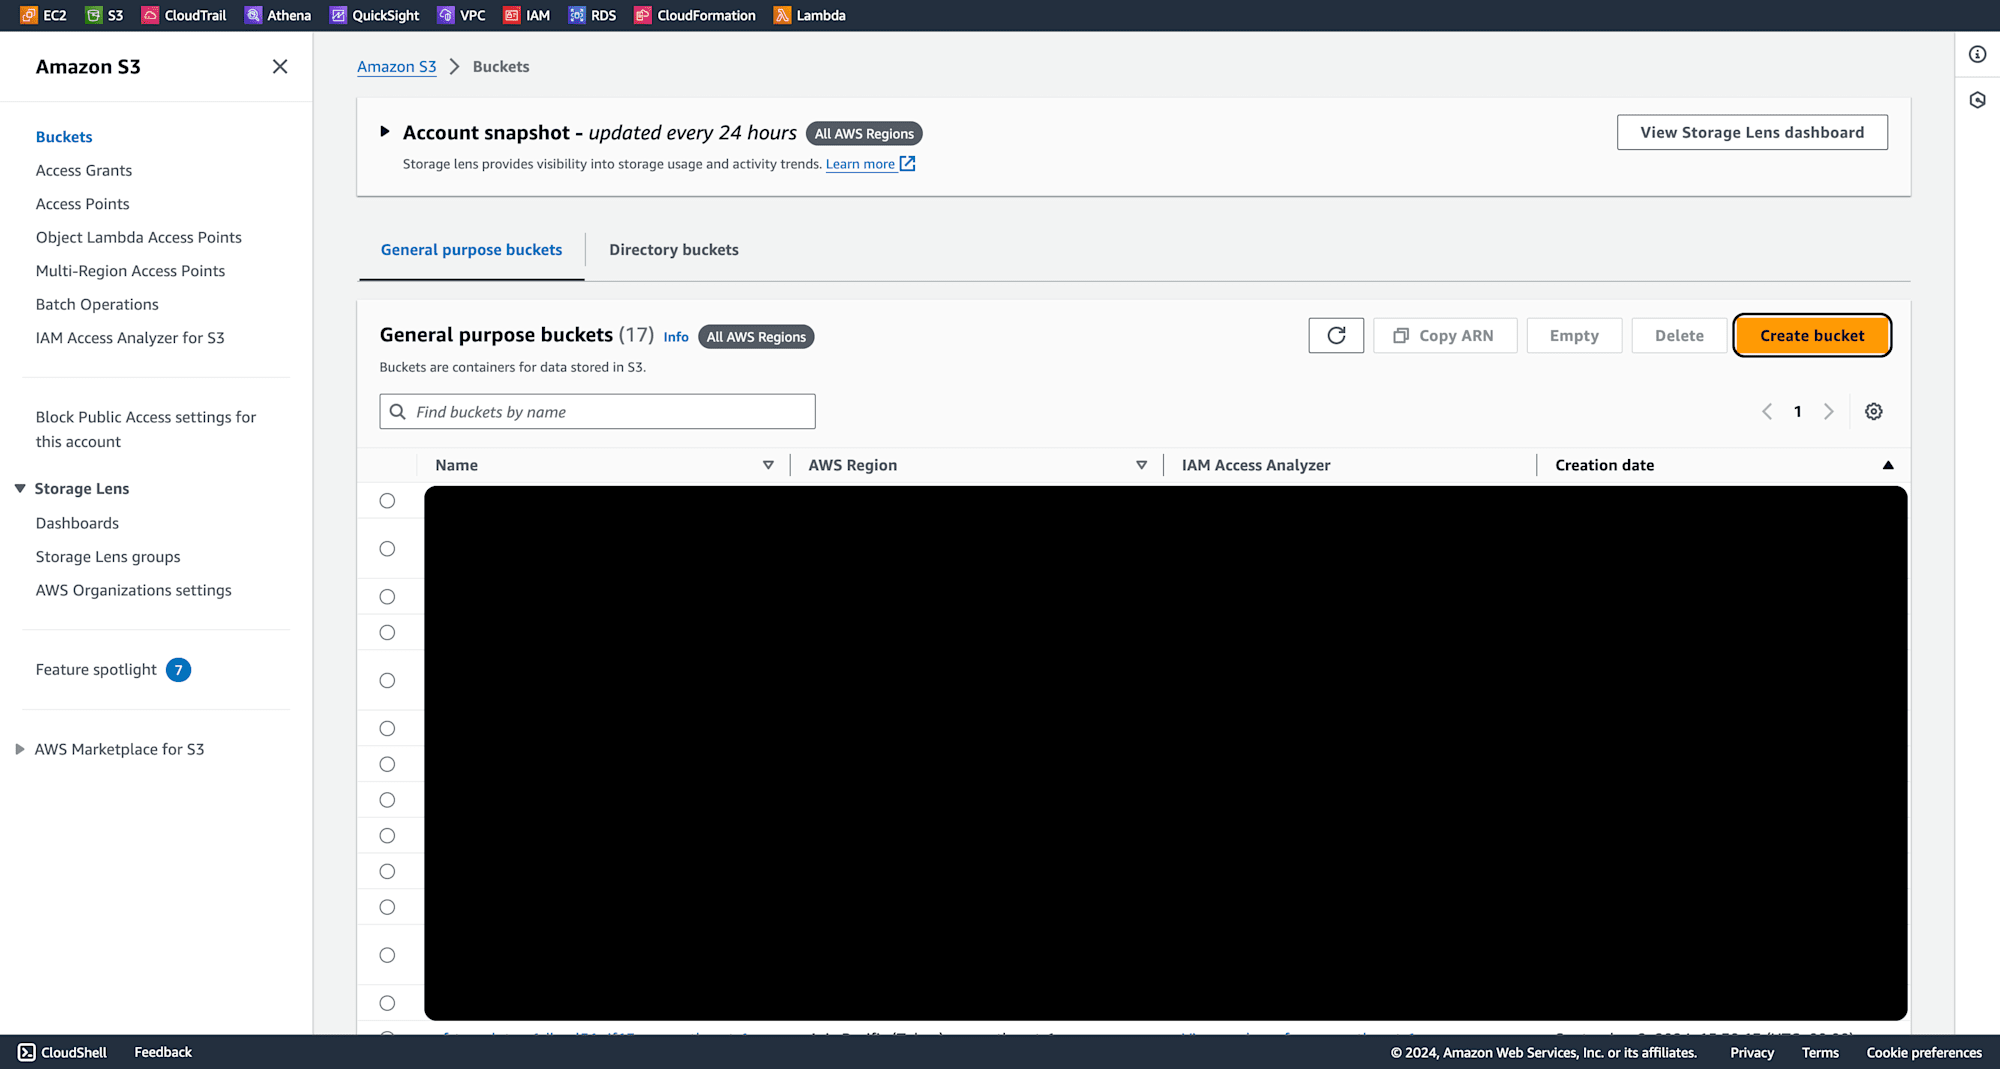The width and height of the screenshot is (2000, 1069).
Task: Select the fifth bucket radio button
Action: [x=387, y=681]
